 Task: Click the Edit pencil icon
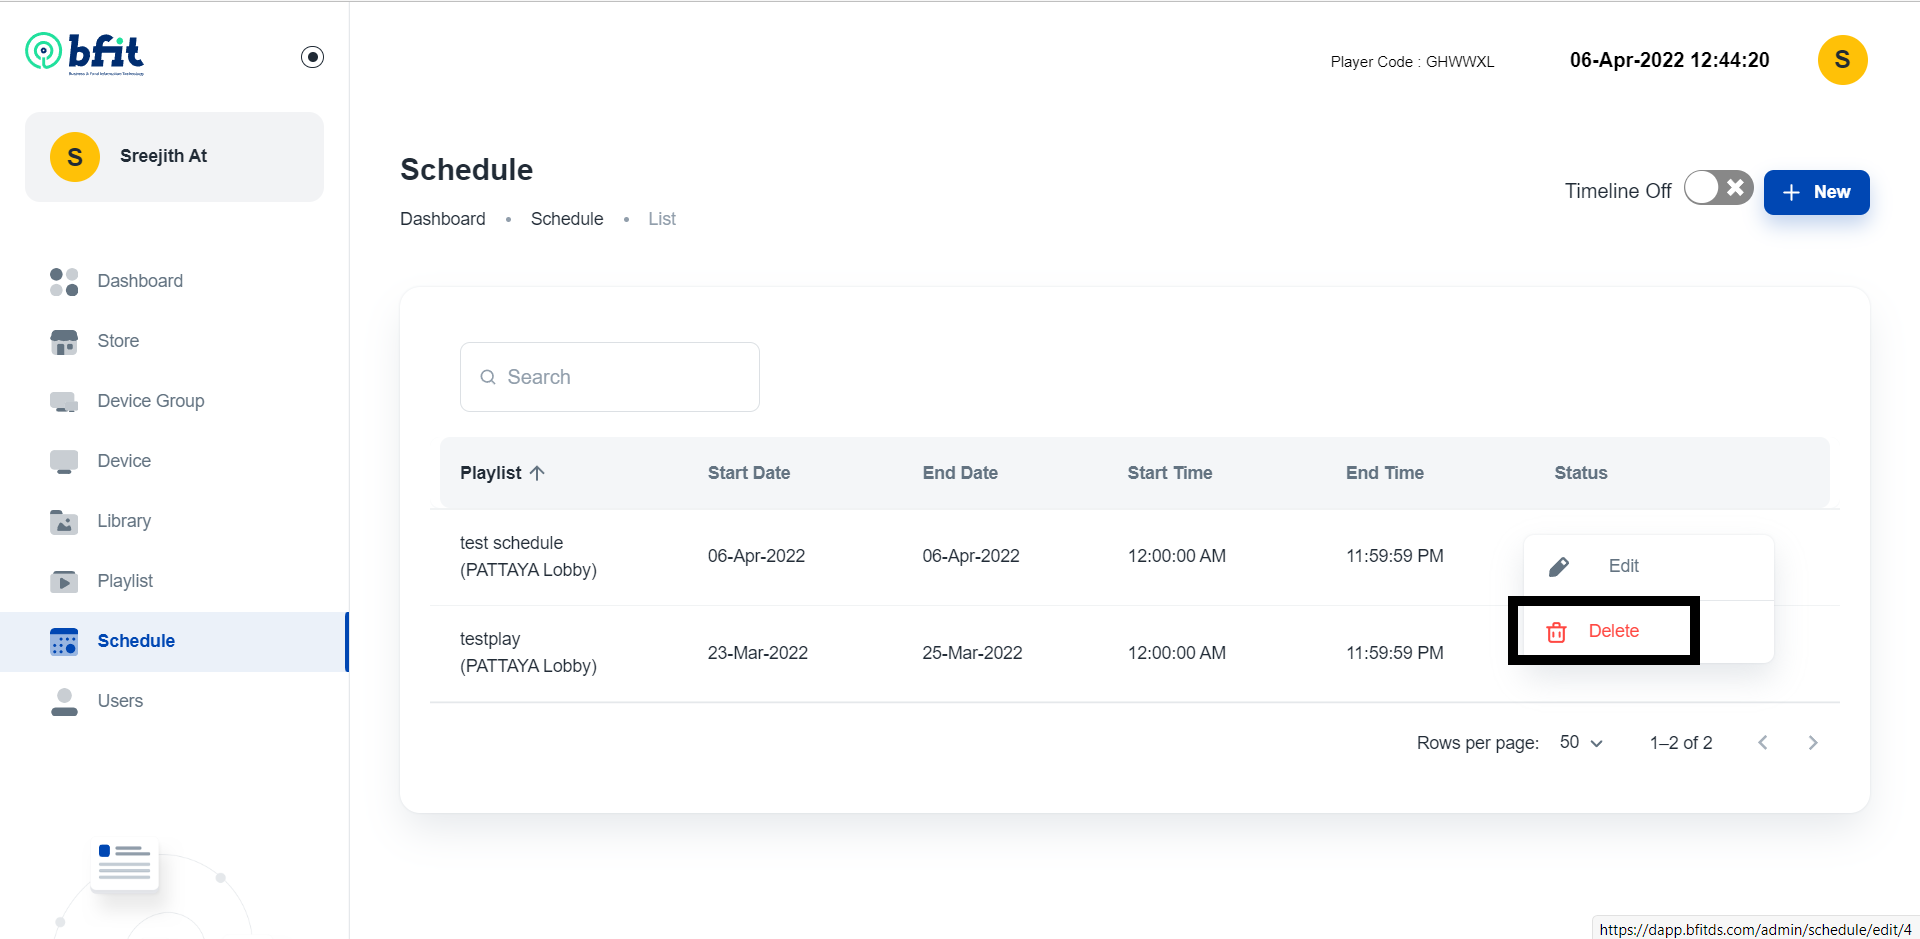click(1559, 567)
